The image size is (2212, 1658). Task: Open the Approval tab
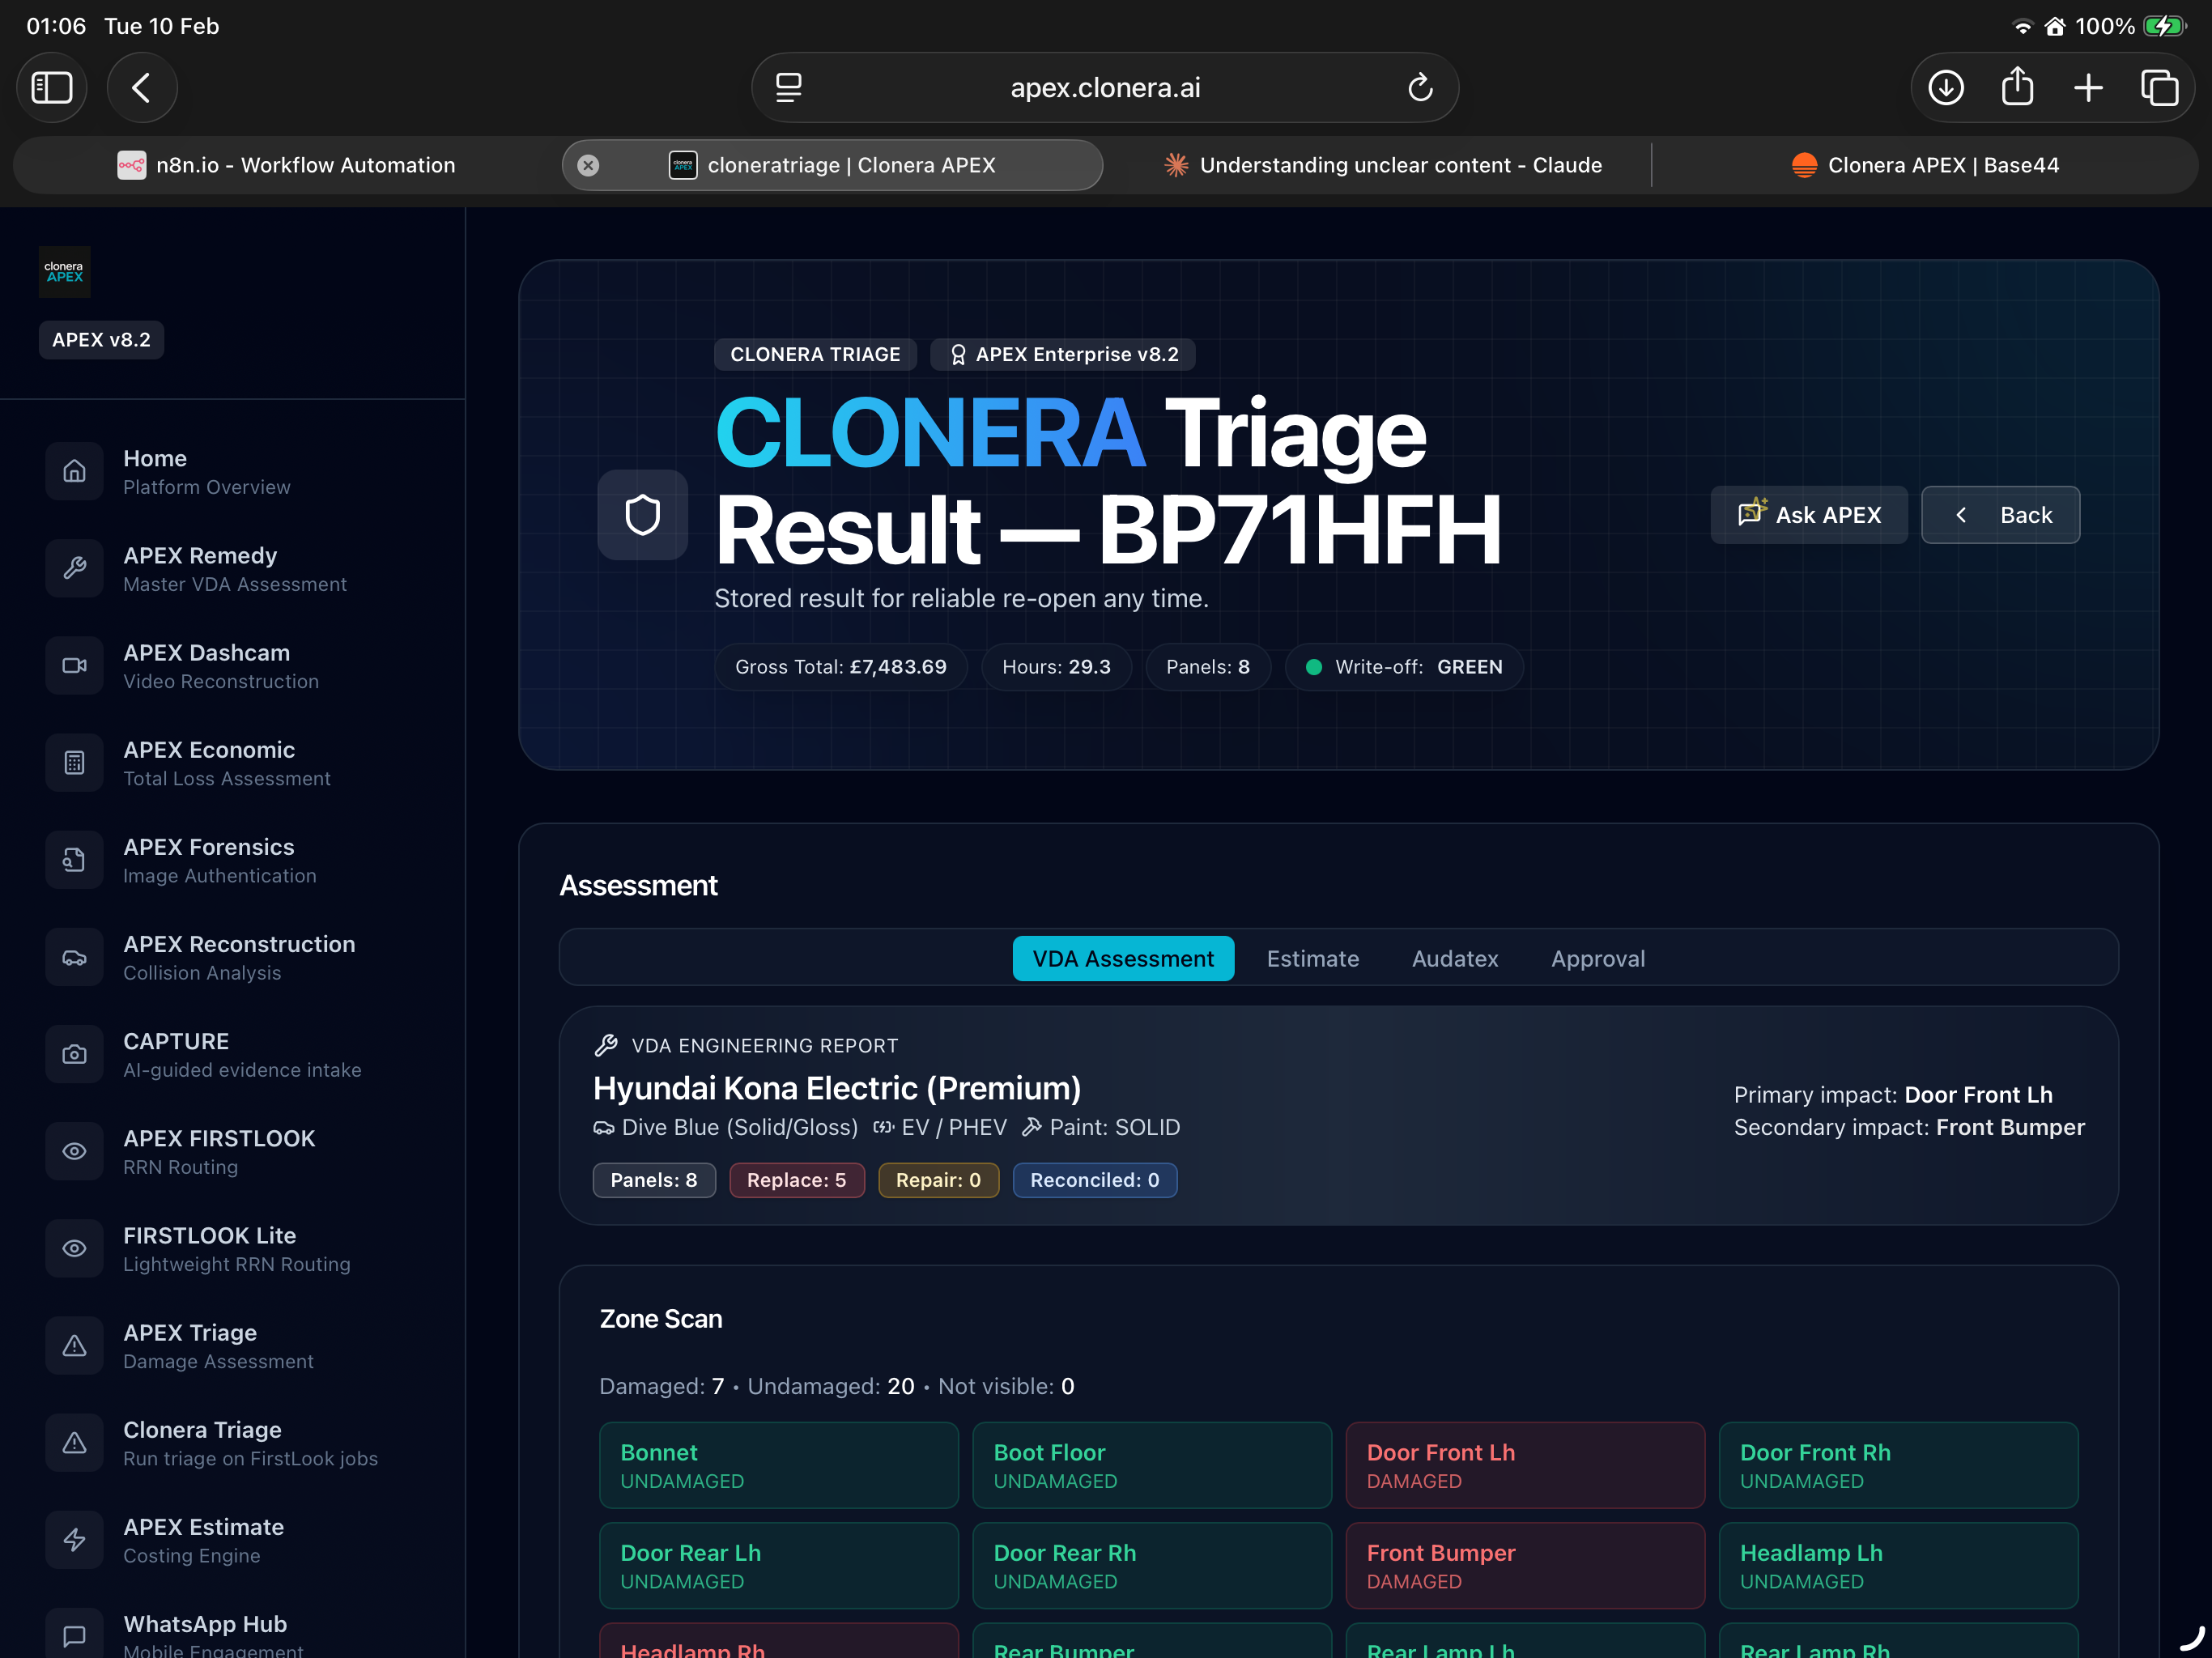(x=1598, y=958)
